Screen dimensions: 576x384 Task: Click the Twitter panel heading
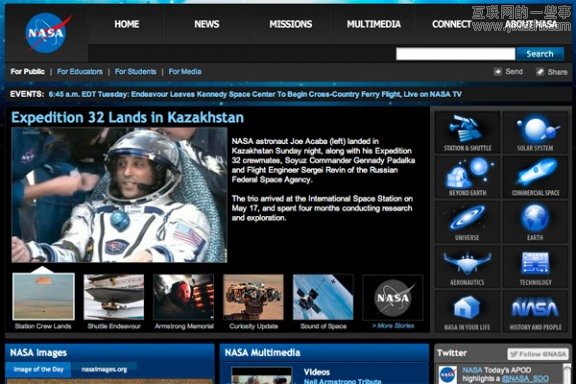pyautogui.click(x=452, y=353)
